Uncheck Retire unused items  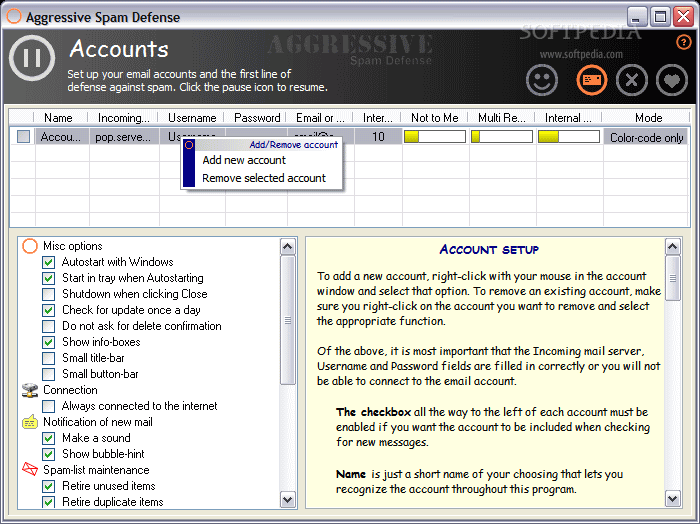coord(49,486)
